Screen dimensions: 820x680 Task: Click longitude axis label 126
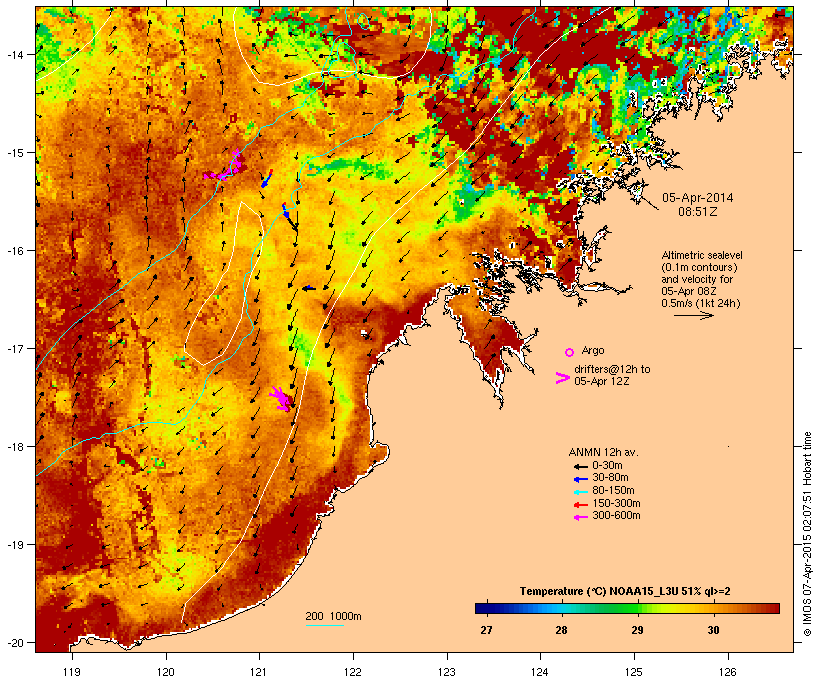tap(728, 672)
